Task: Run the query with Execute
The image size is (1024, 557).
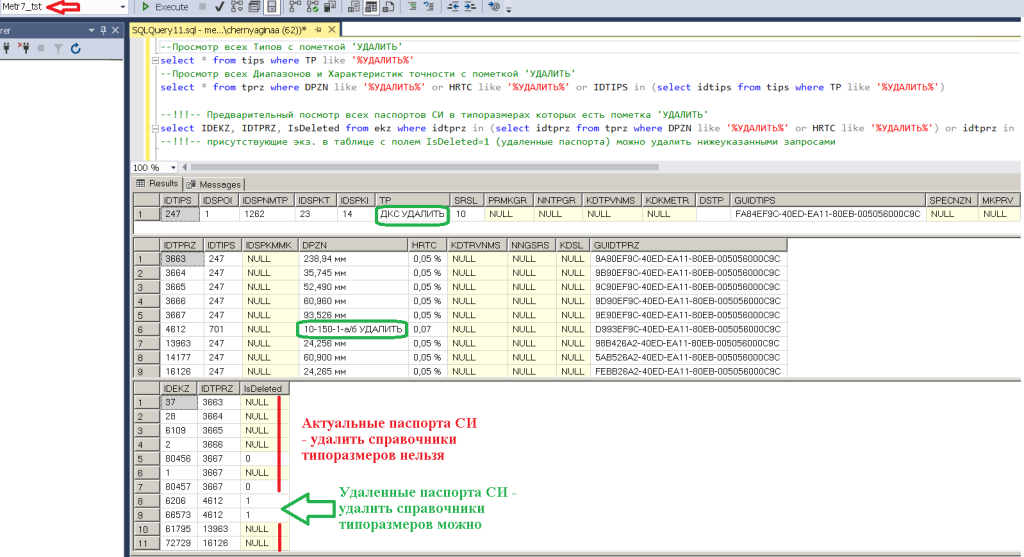Action: 165,7
